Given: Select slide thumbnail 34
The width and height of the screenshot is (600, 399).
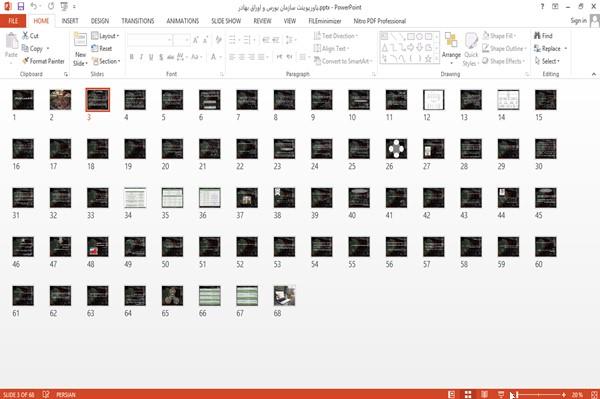Looking at the screenshot, I should [x=135, y=198].
